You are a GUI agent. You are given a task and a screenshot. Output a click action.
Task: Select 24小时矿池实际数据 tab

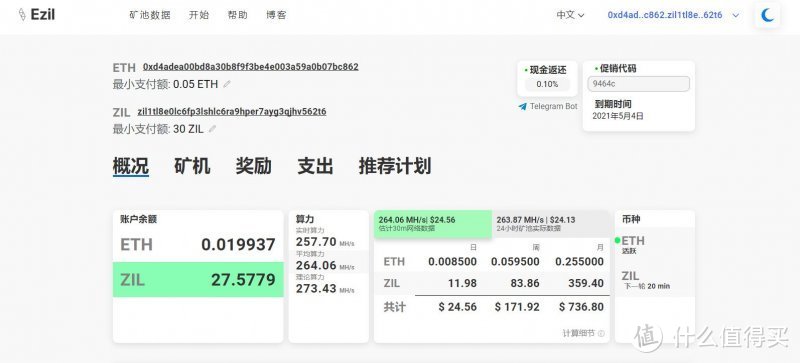pos(551,224)
